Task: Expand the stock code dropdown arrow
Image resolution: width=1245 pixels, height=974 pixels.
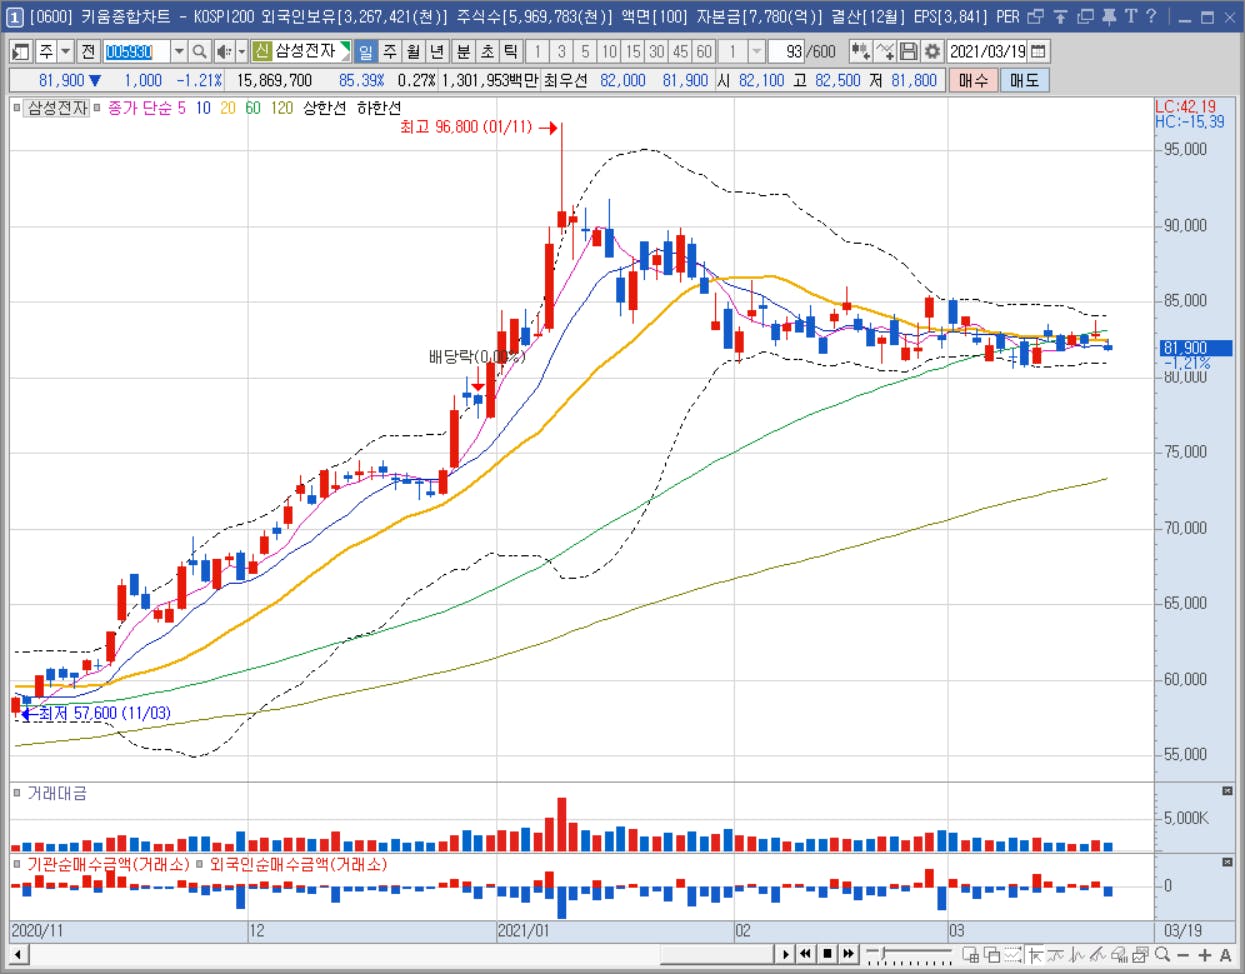Action: click(x=179, y=51)
